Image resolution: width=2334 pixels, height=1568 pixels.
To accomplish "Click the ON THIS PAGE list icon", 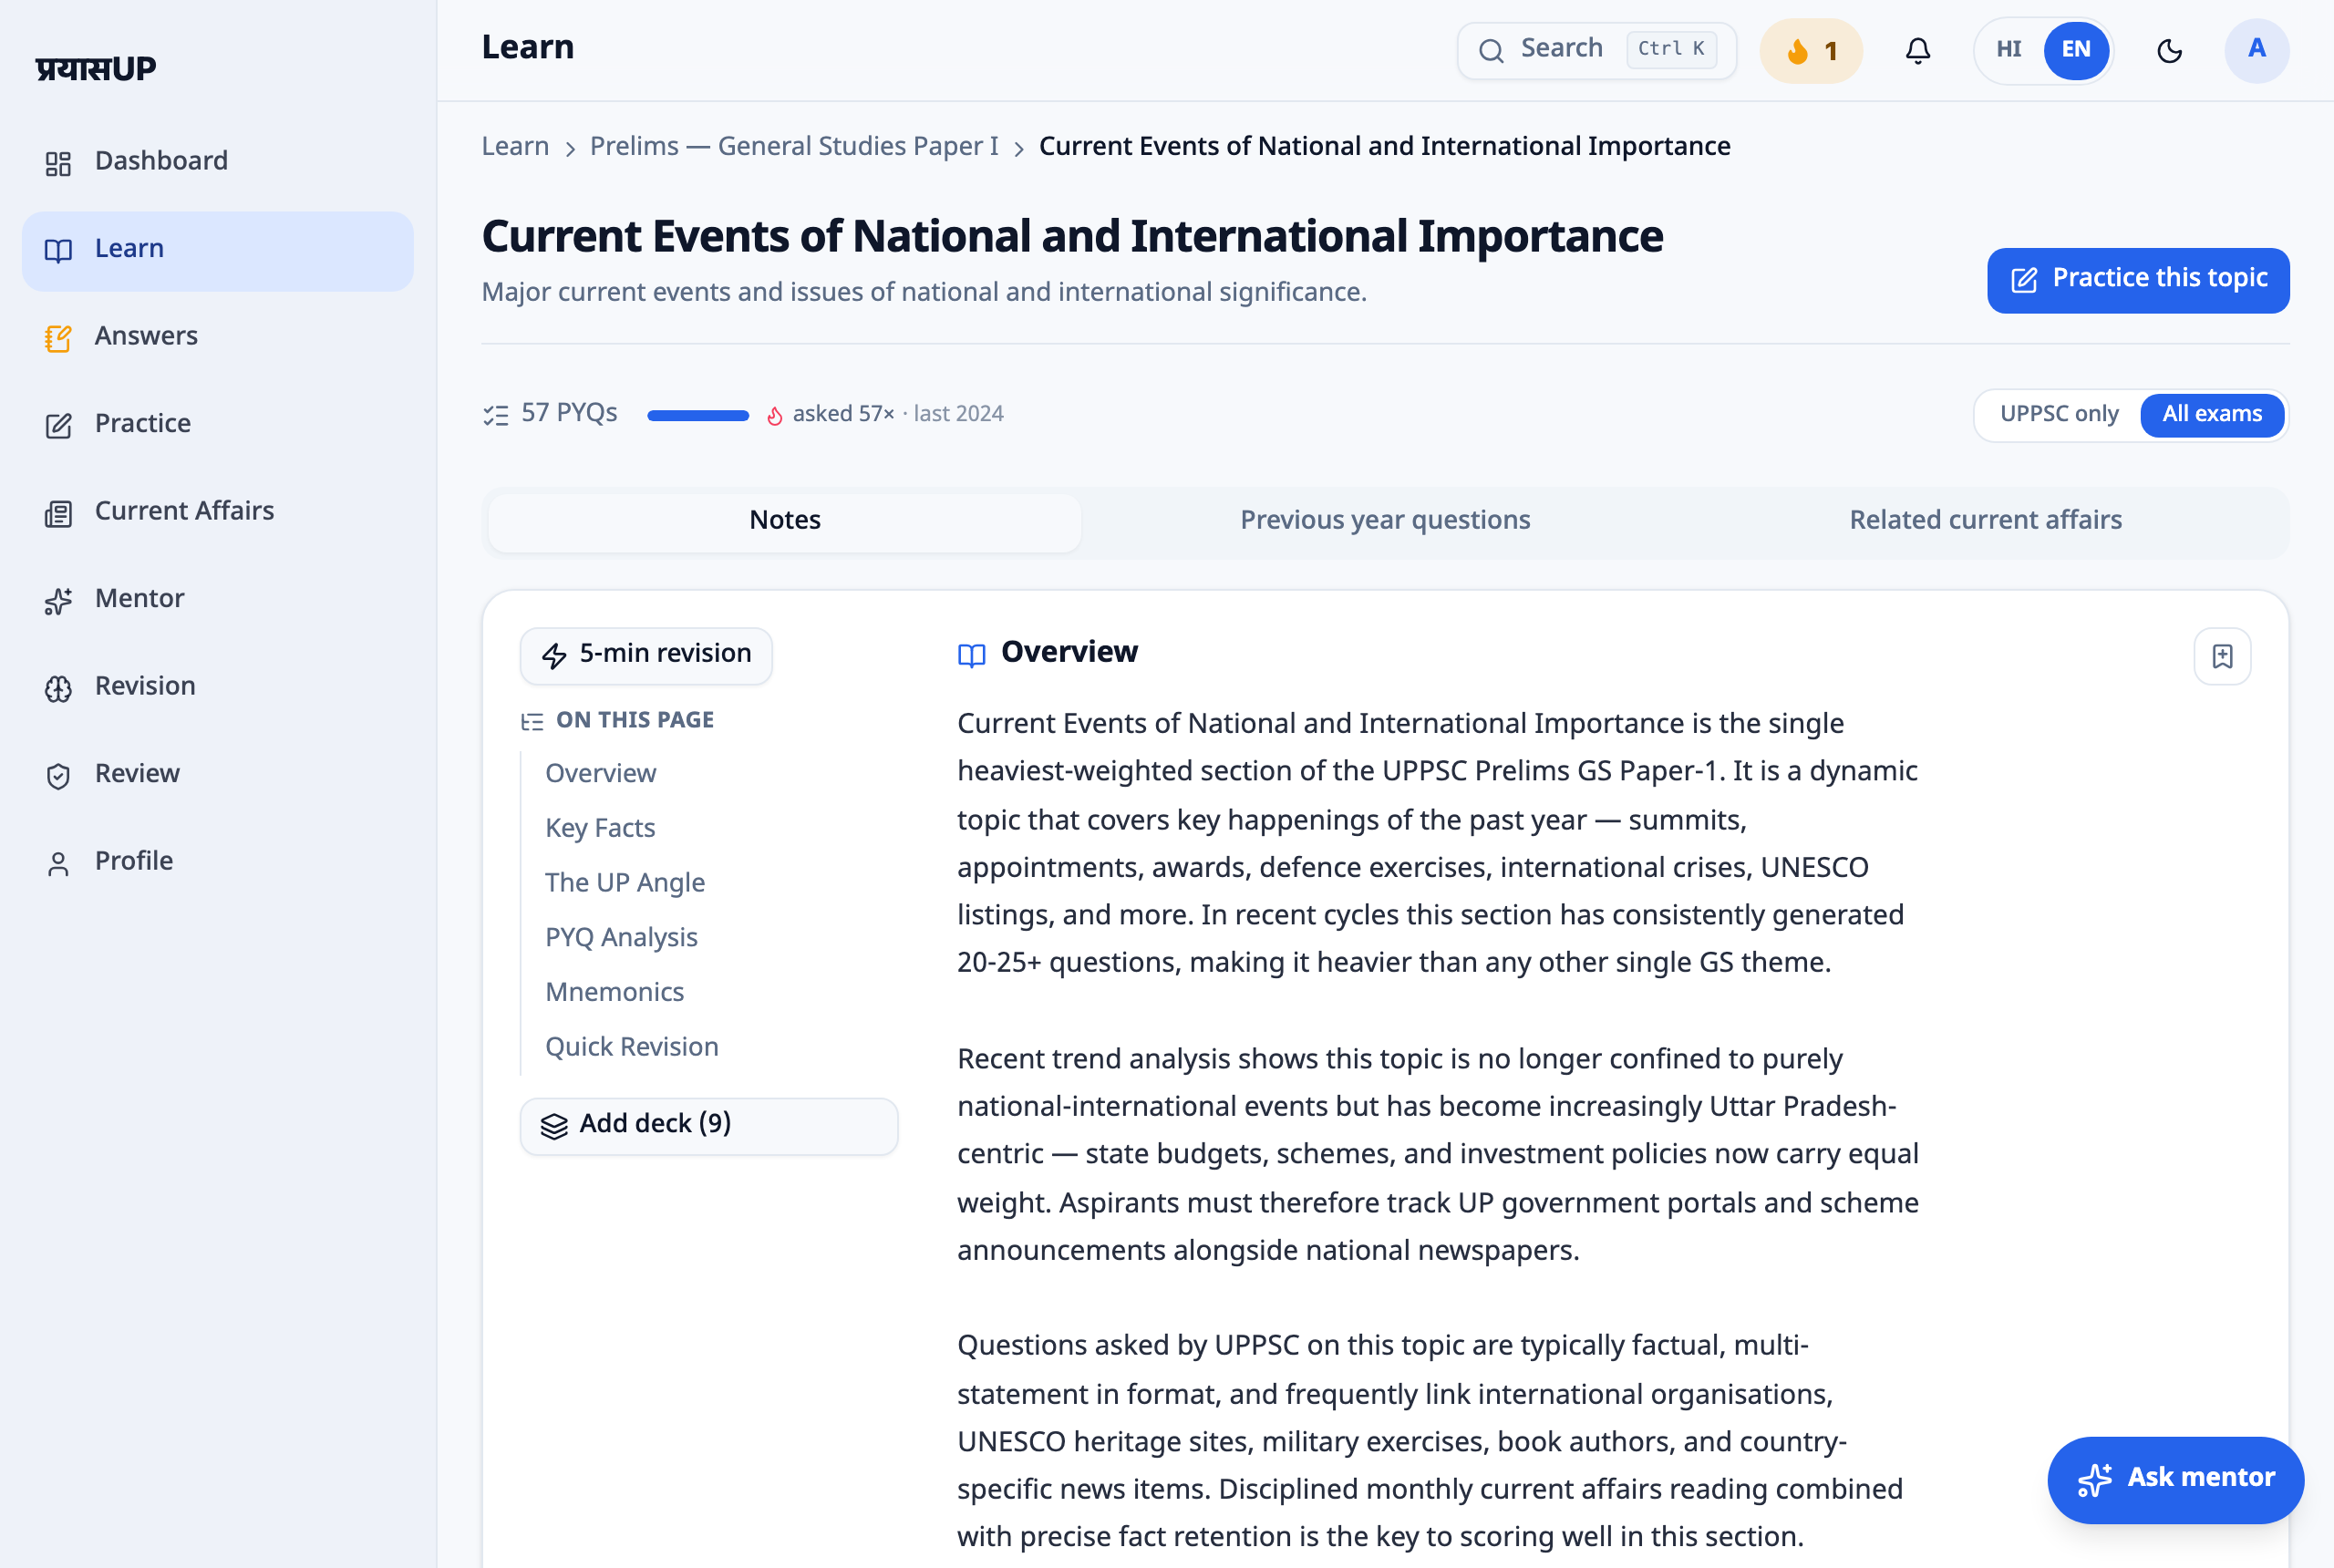I will [x=532, y=721].
